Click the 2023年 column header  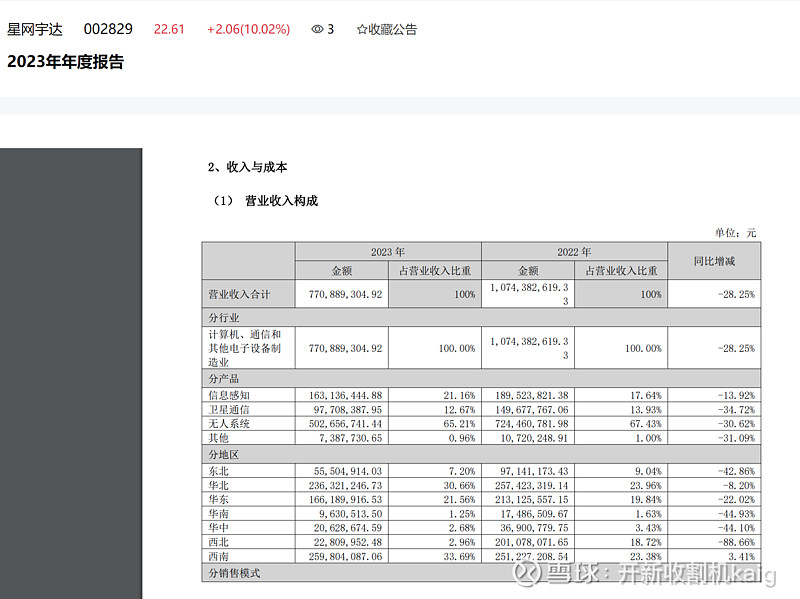[x=386, y=249]
